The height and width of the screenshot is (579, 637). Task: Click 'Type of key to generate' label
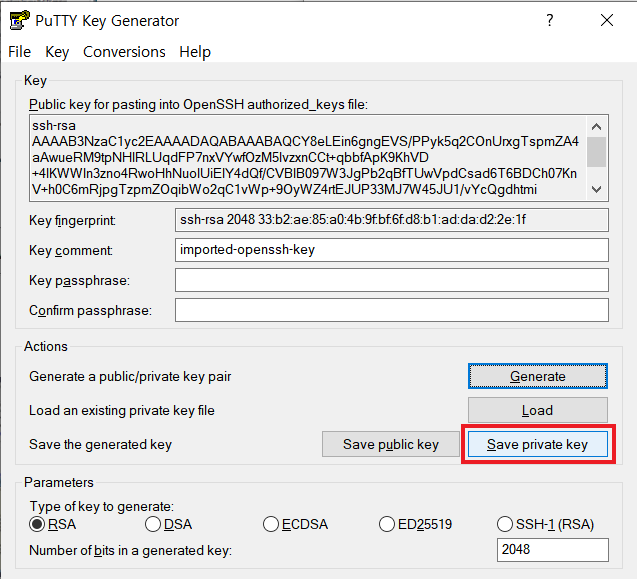pyautogui.click(x=102, y=506)
